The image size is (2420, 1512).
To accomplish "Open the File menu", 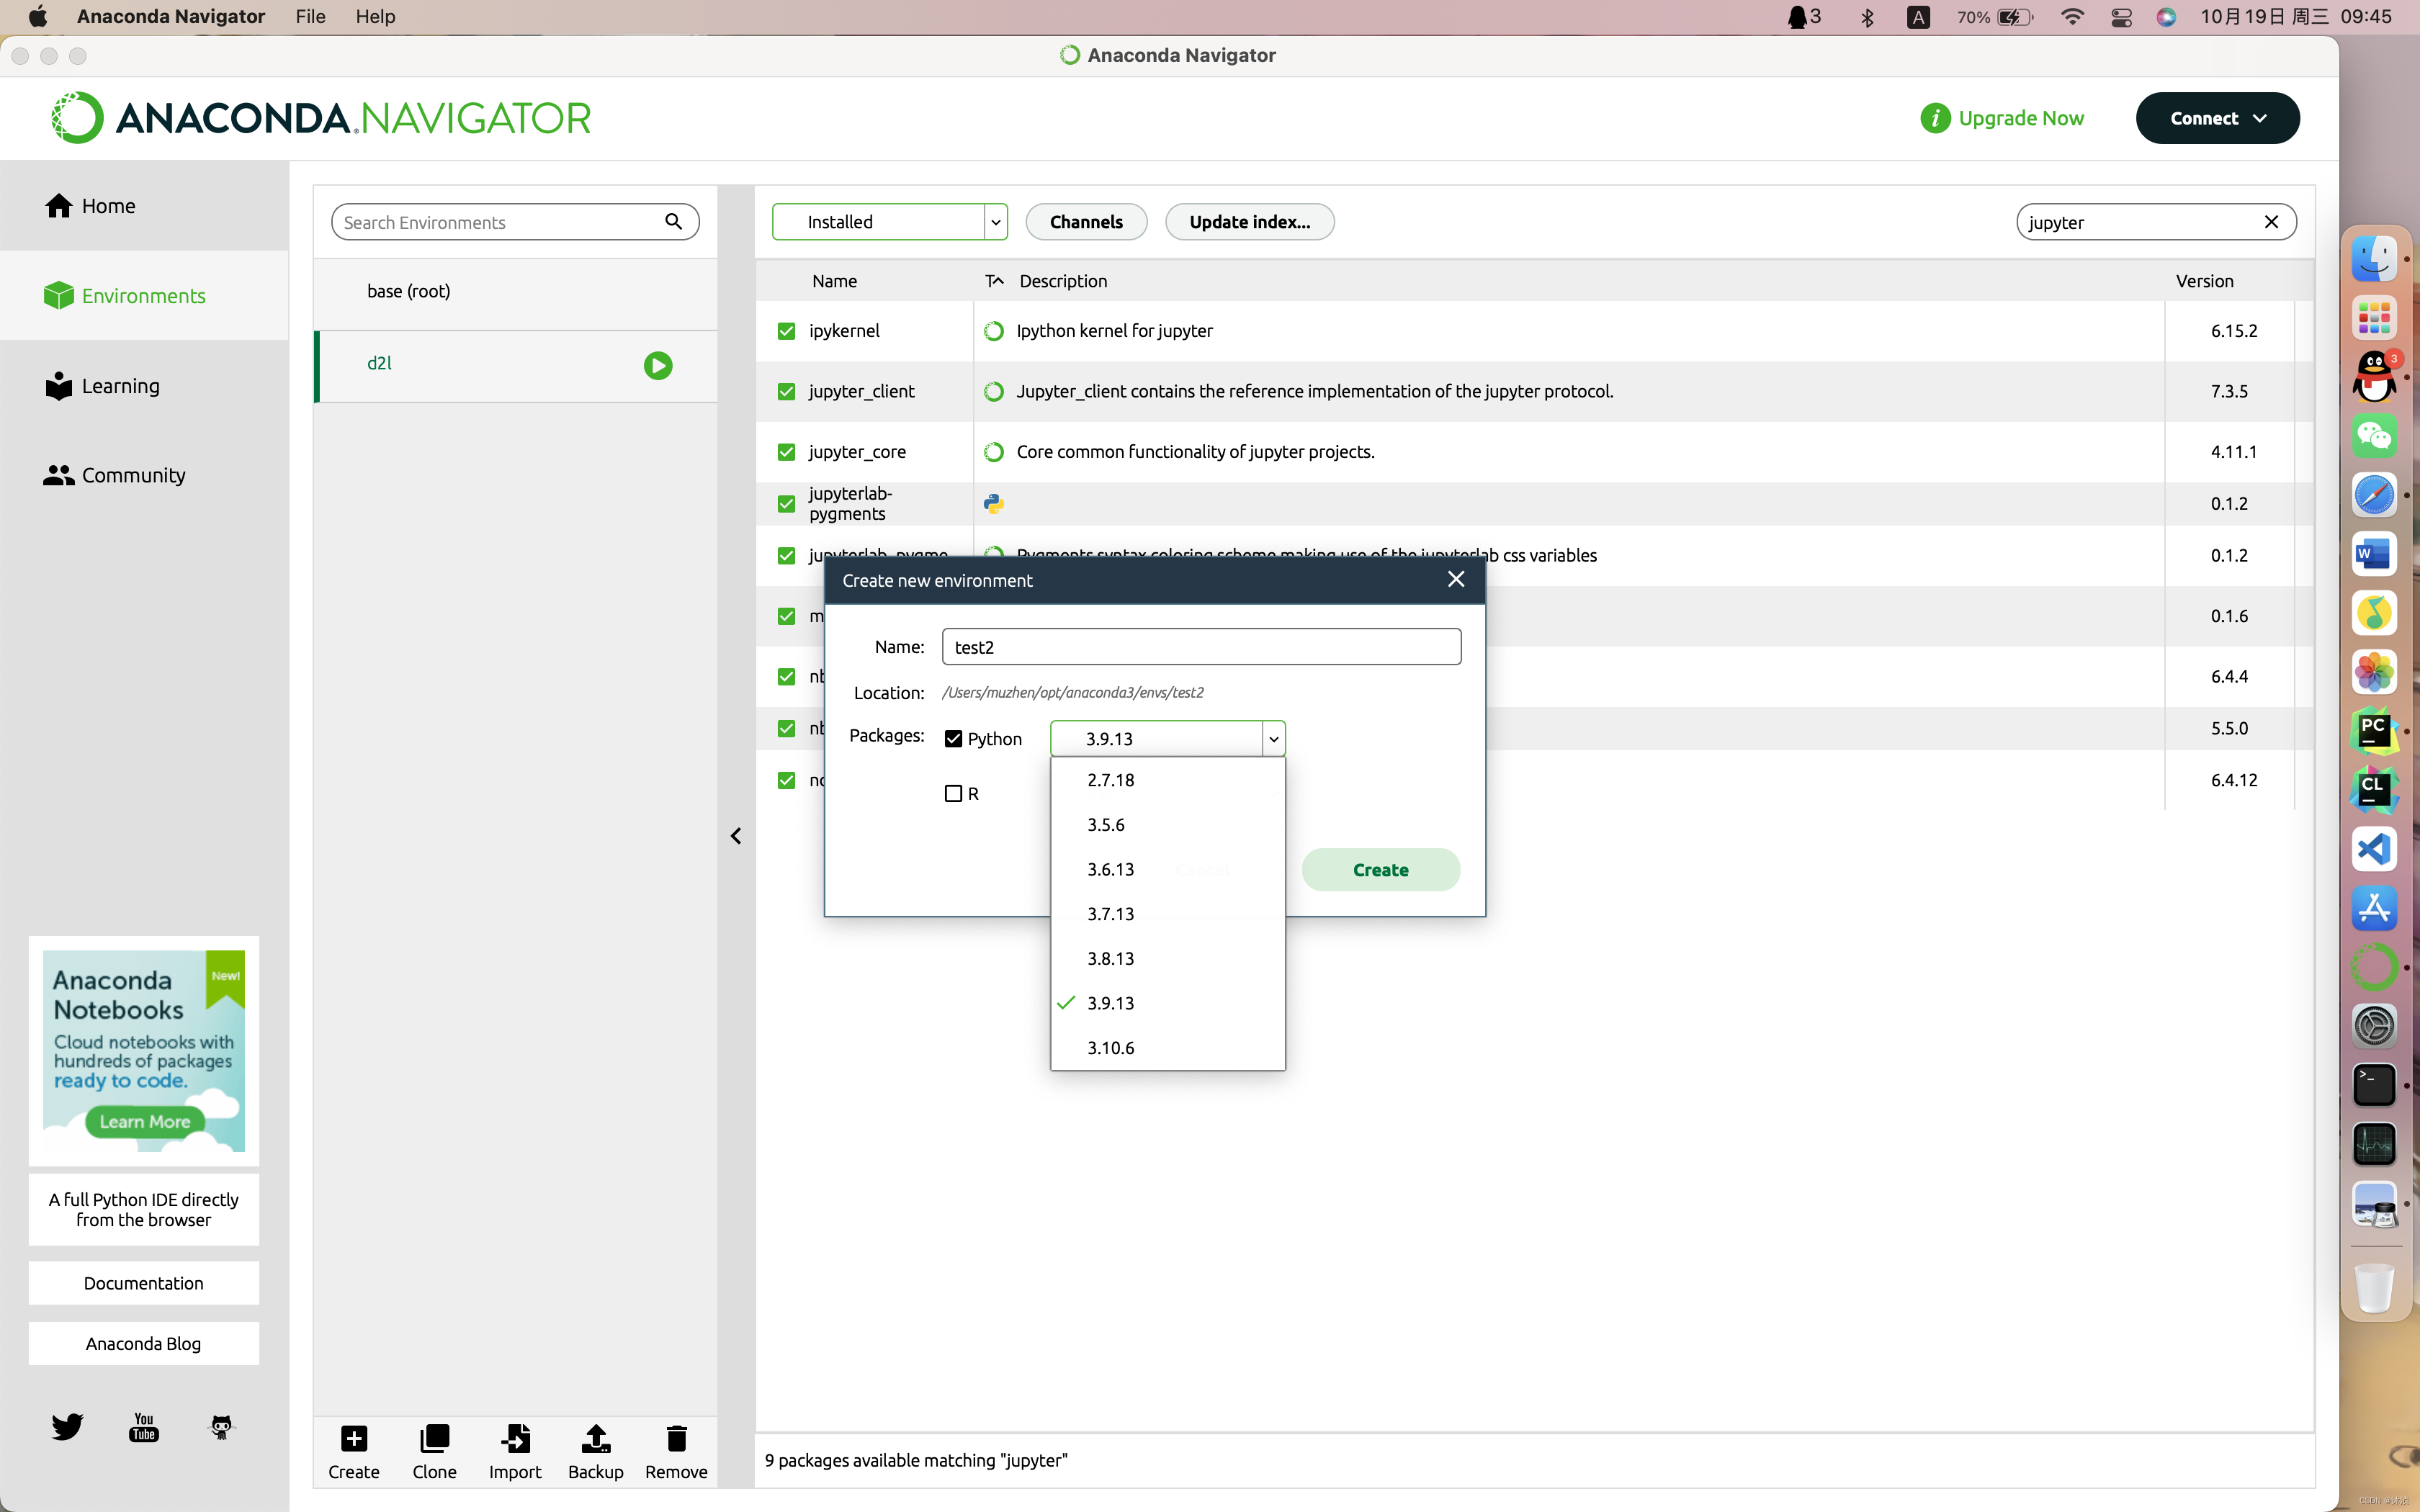I will coord(310,16).
